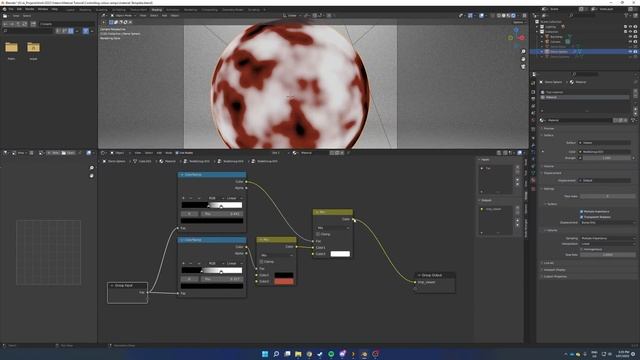The width and height of the screenshot is (640, 360).
Task: Click the blue Z axis gizmo ball
Action: pos(516,30)
